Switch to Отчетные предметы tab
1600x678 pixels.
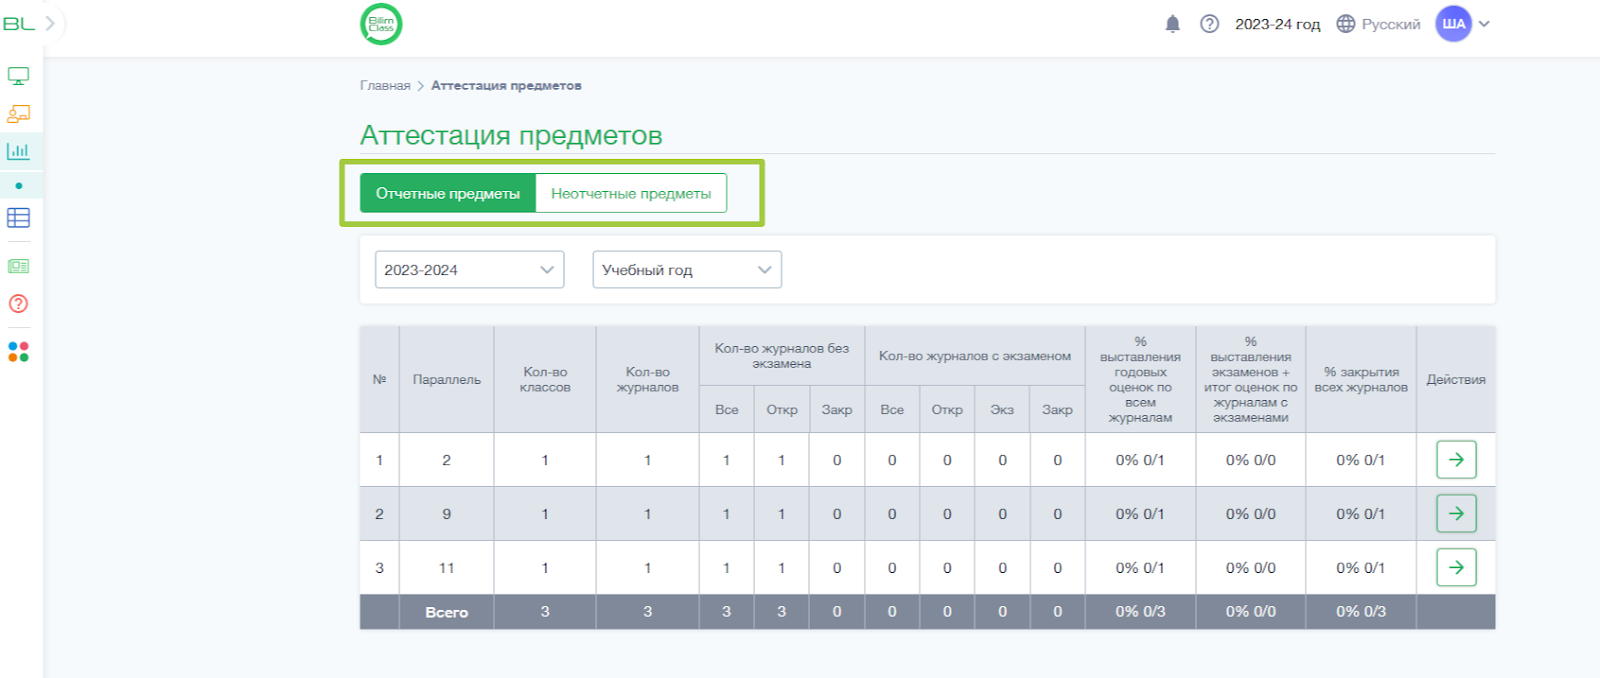pyautogui.click(x=448, y=193)
